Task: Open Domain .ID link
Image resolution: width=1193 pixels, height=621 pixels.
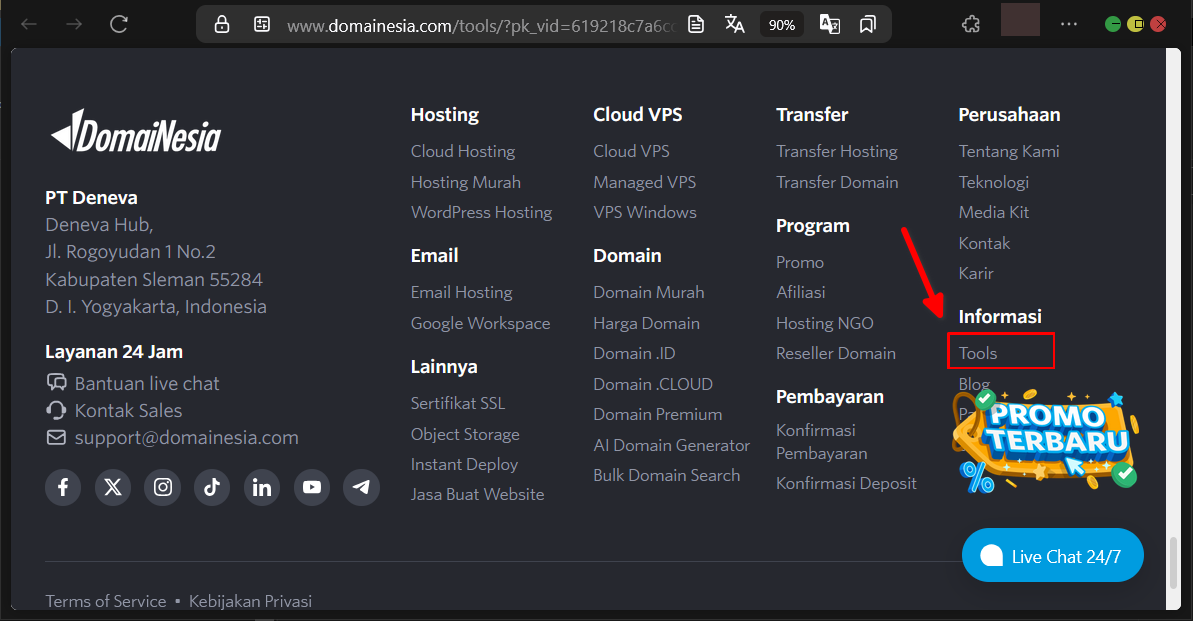Action: point(635,353)
